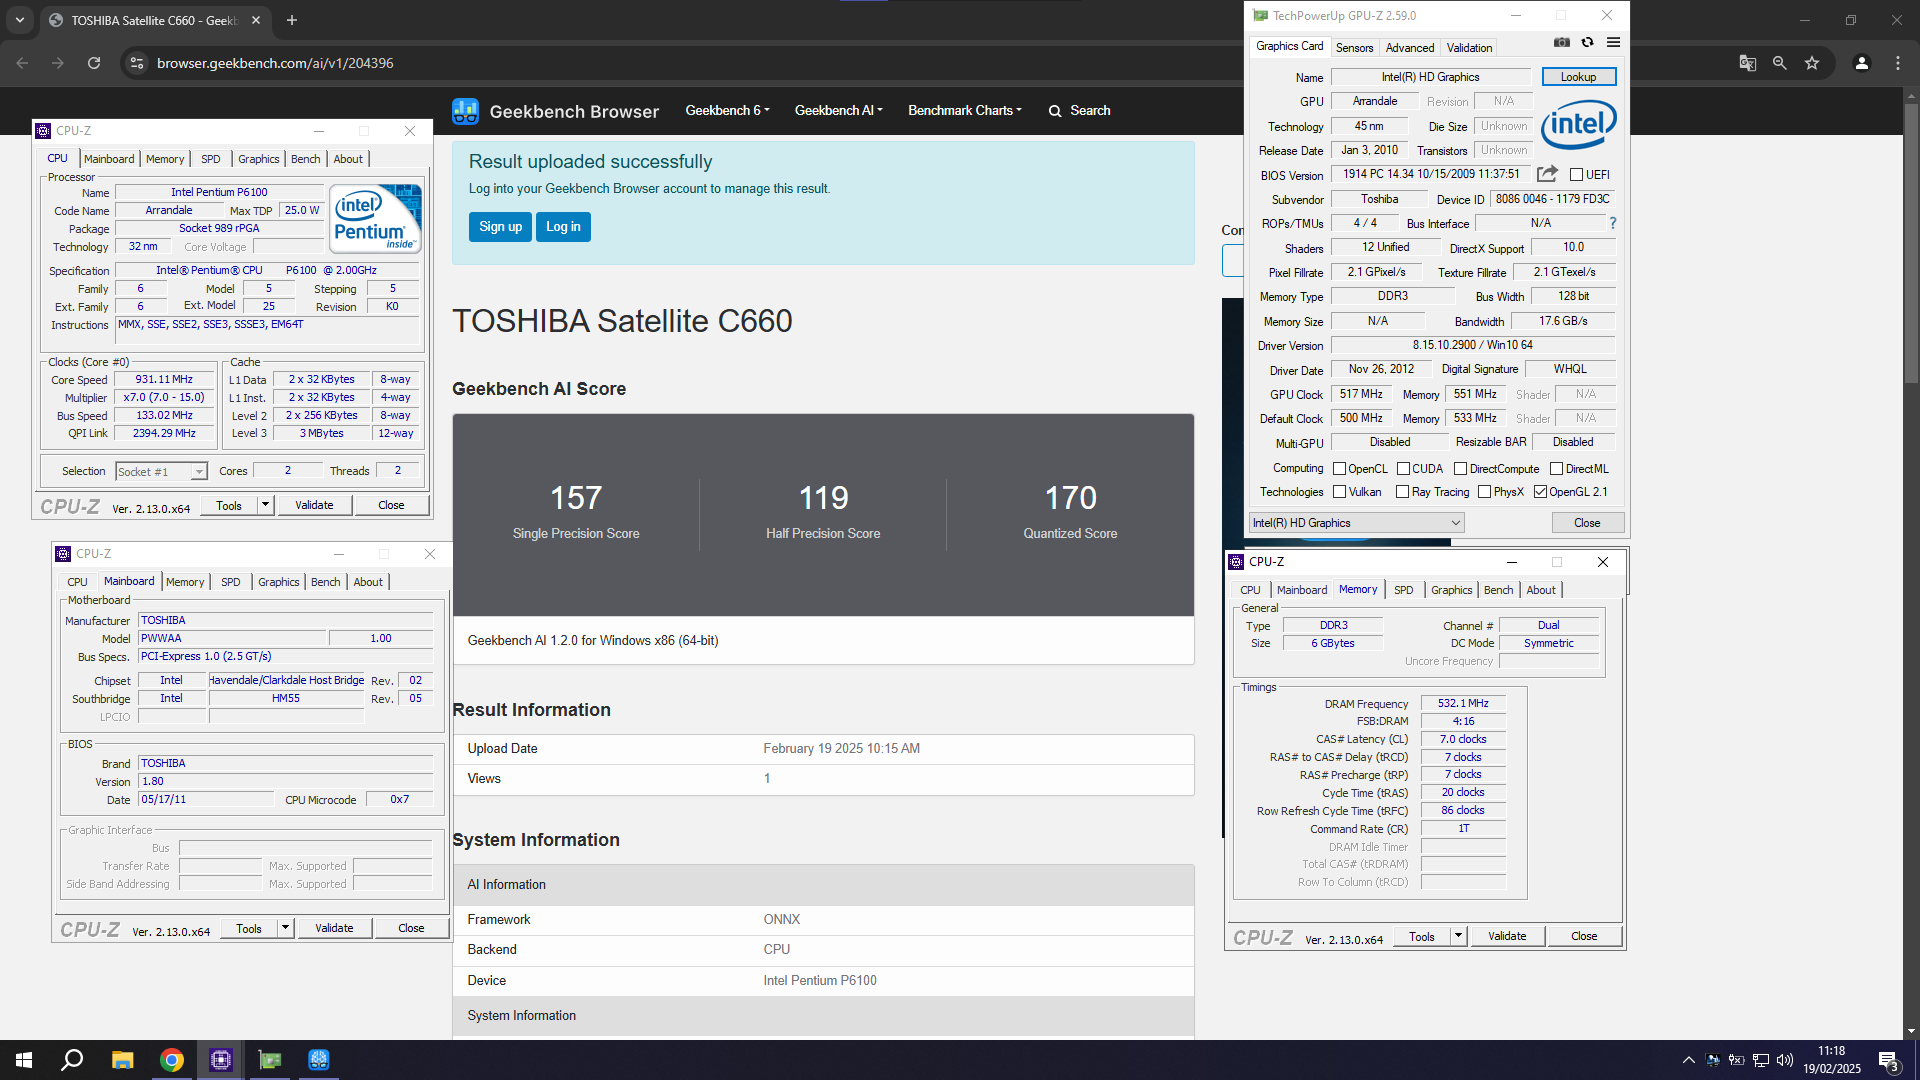Open Benchmark Charts navbar dropdown
This screenshot has width=1920, height=1080.
point(964,111)
